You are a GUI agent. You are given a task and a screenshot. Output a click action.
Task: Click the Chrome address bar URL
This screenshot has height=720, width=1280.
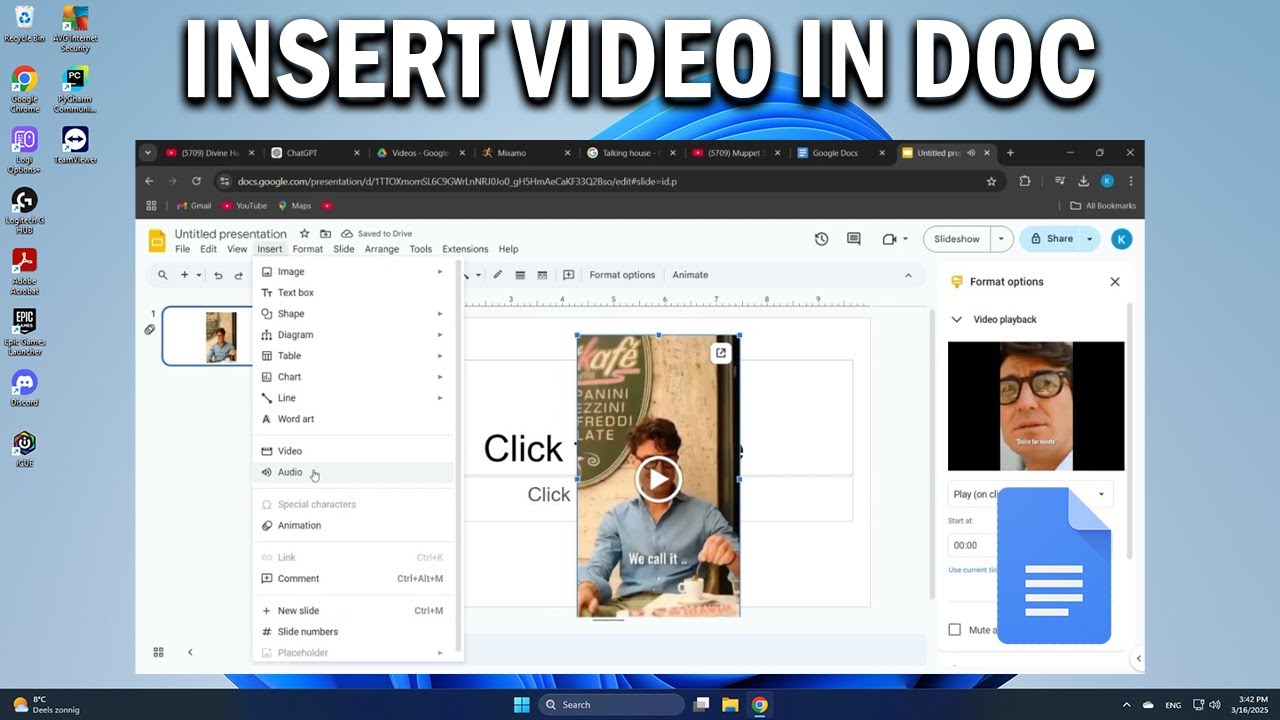point(458,182)
